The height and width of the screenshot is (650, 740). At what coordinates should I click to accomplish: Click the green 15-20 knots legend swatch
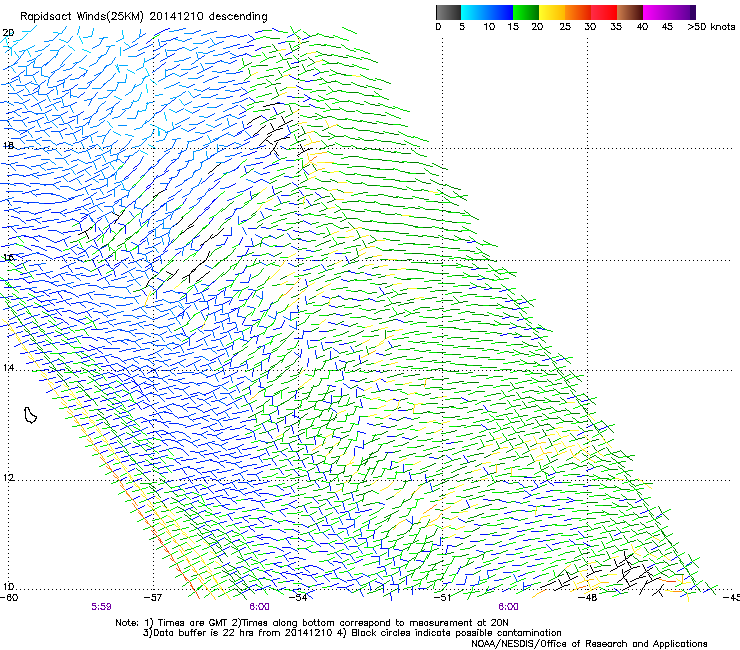click(x=526, y=12)
